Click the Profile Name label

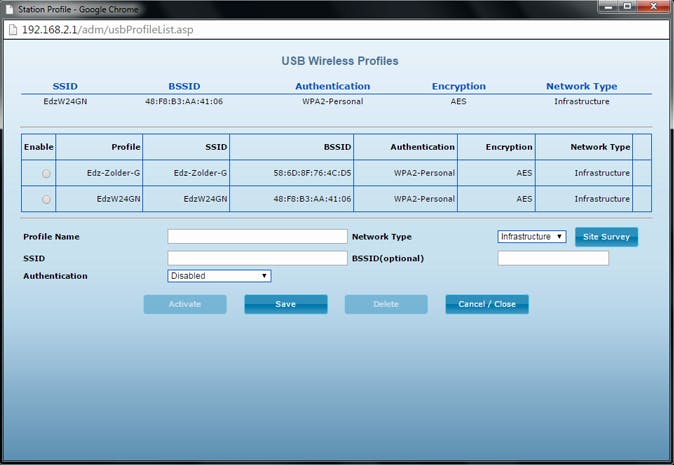pos(51,237)
